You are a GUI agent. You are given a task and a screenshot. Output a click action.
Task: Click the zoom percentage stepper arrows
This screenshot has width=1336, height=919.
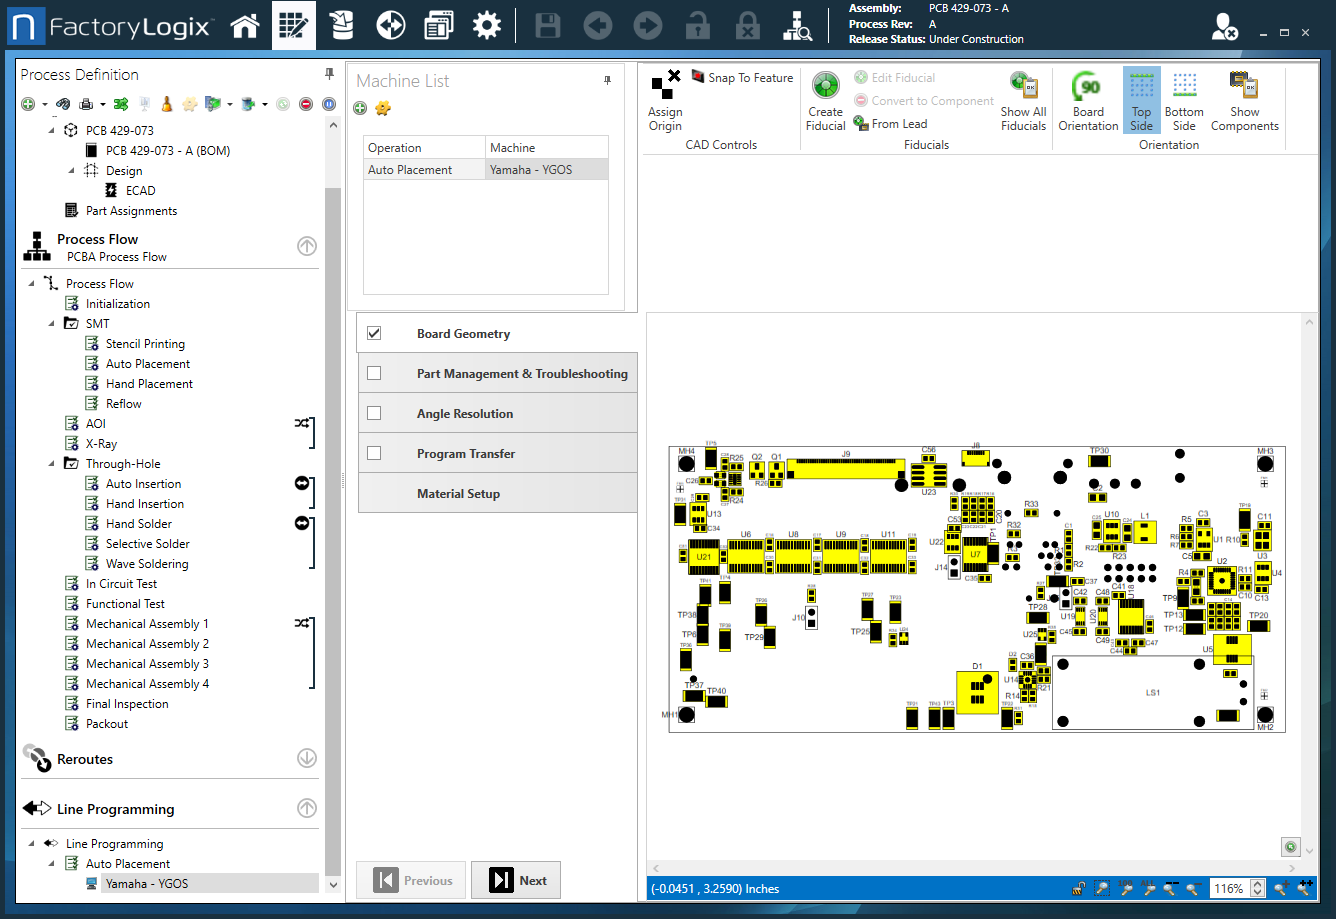point(1258,888)
